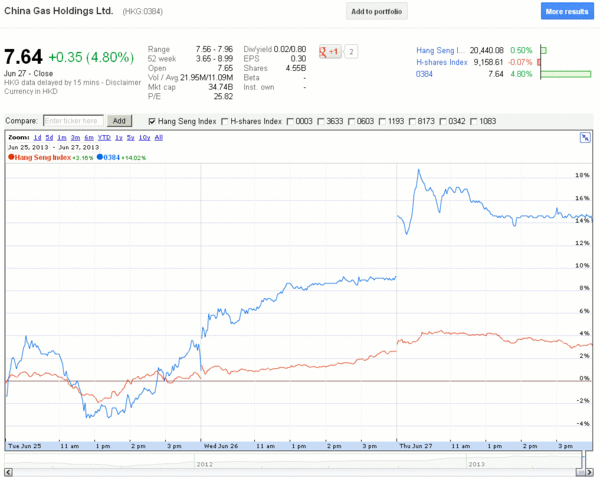Screen dimensions: 600x477
Task: Click the Add to portfolio button
Action: pos(377,11)
